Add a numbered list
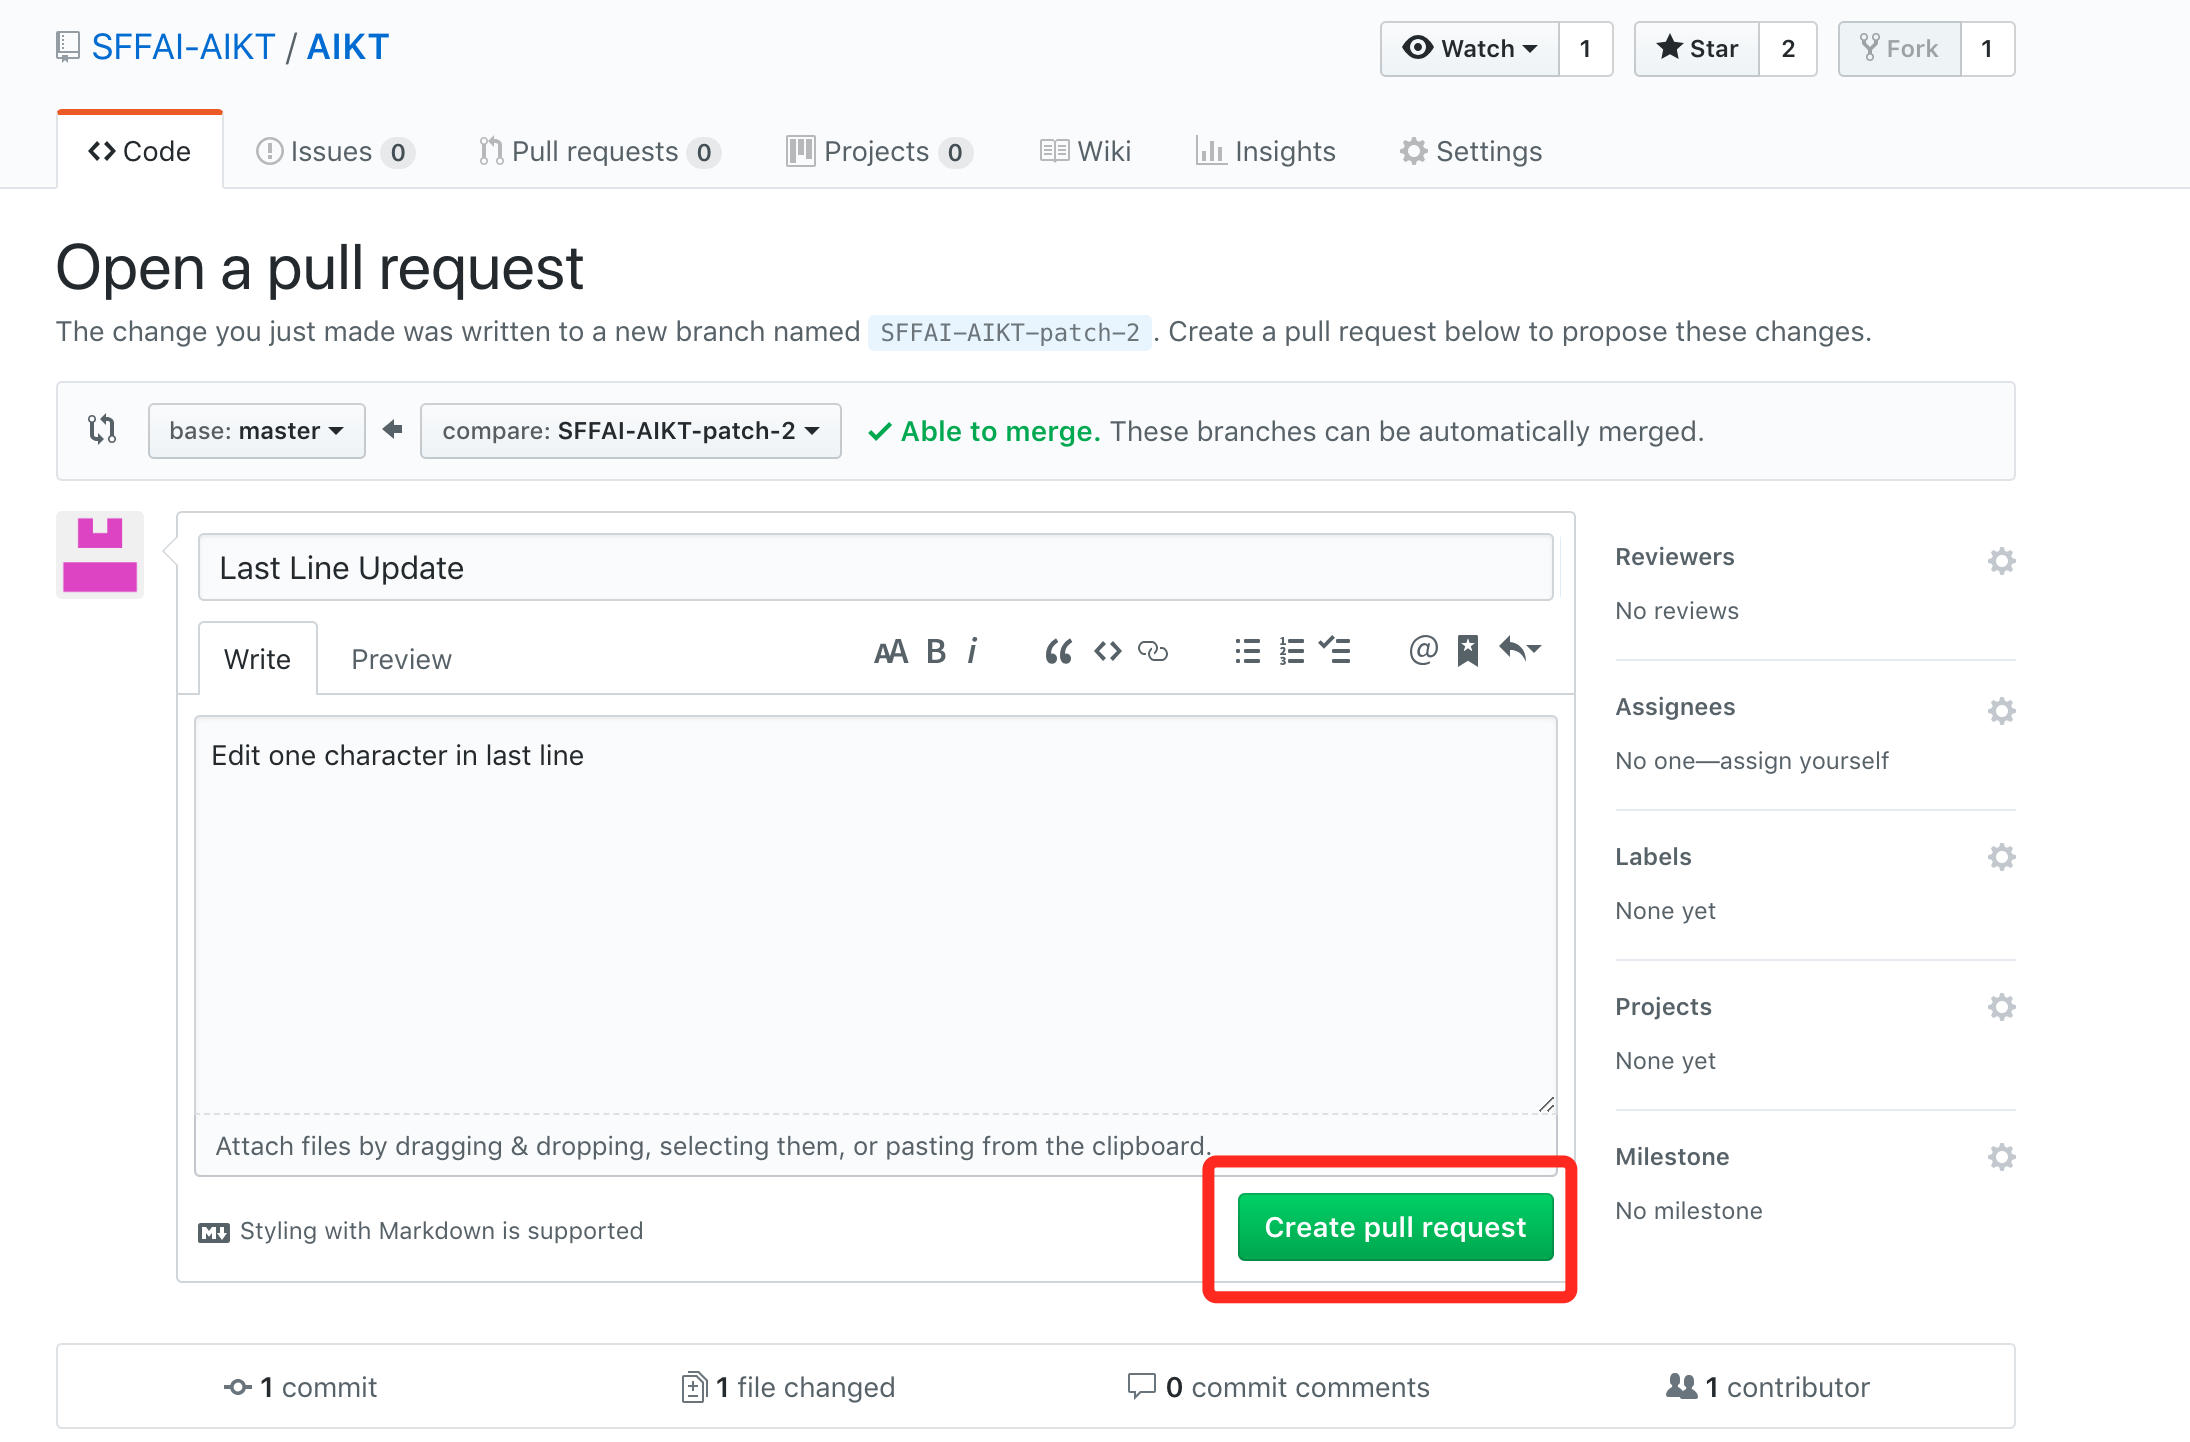The width and height of the screenshot is (2190, 1442). pos(1292,652)
